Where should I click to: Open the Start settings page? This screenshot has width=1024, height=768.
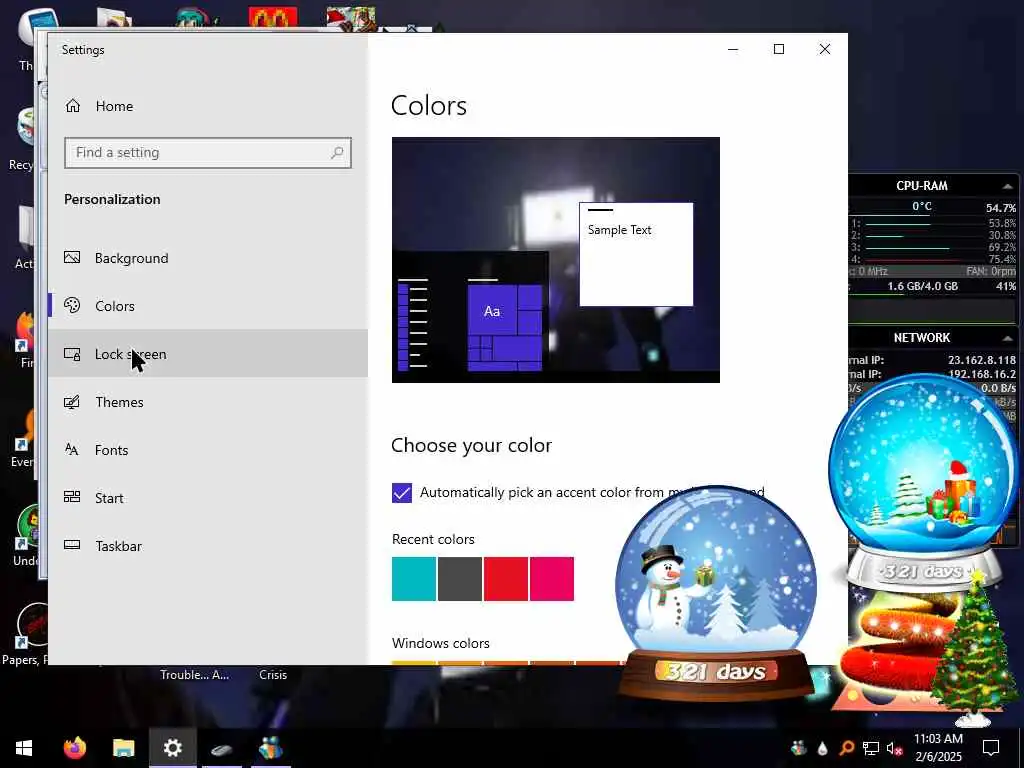click(208, 498)
